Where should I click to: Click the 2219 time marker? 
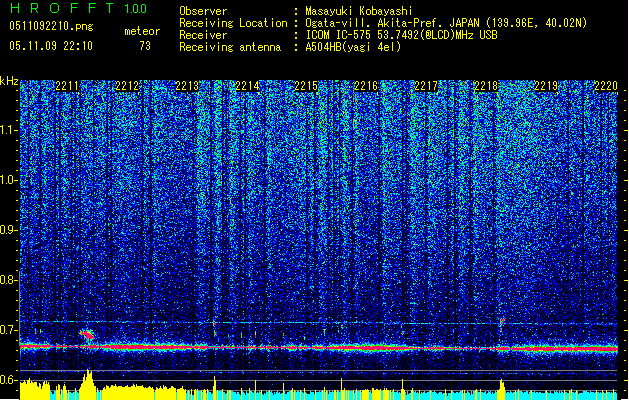coord(546,86)
